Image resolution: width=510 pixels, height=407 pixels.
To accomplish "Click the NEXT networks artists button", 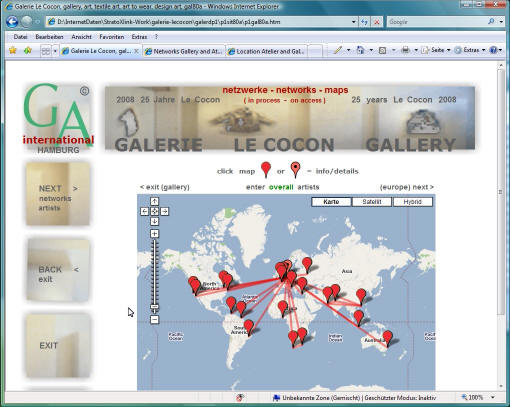I will (x=58, y=194).
